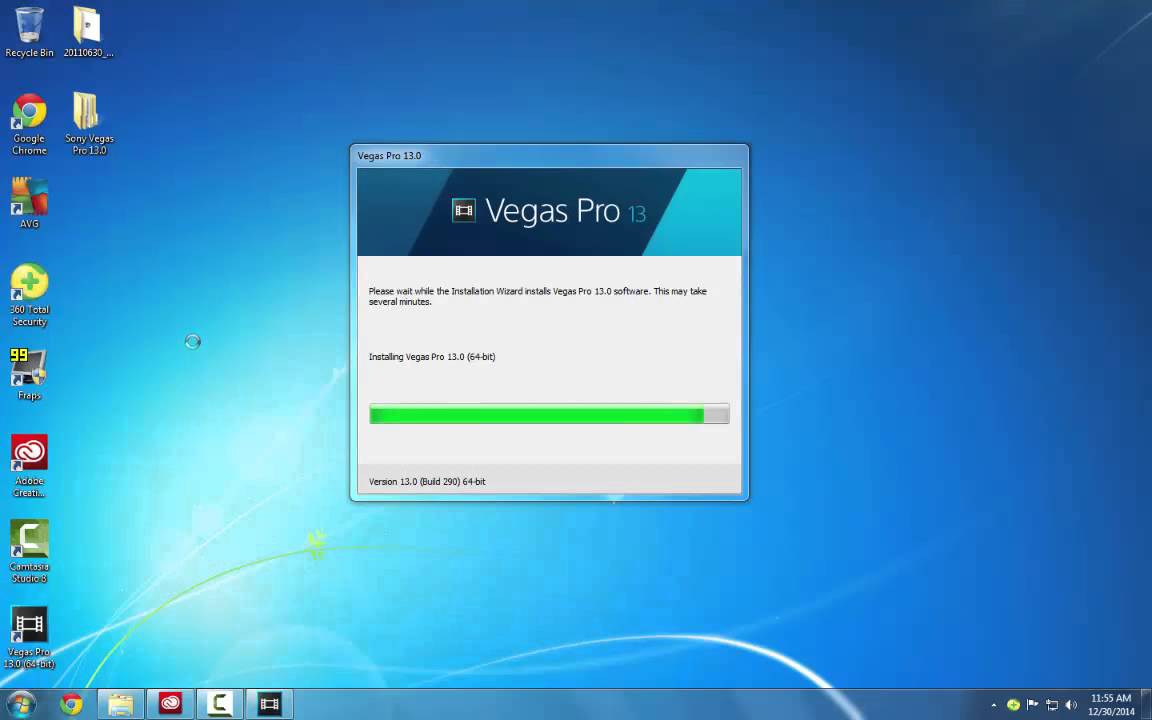The height and width of the screenshot is (720, 1152).
Task: Click the green installation progress bar
Action: 549,414
